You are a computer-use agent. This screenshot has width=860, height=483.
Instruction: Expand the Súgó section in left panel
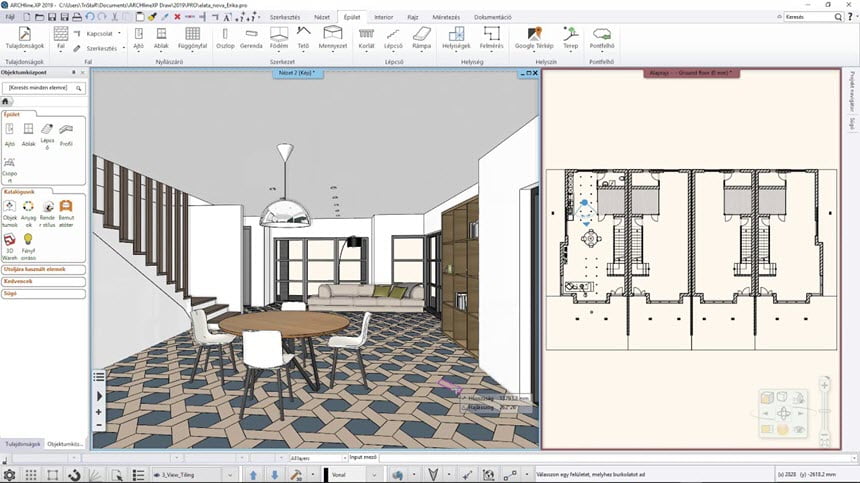43,294
